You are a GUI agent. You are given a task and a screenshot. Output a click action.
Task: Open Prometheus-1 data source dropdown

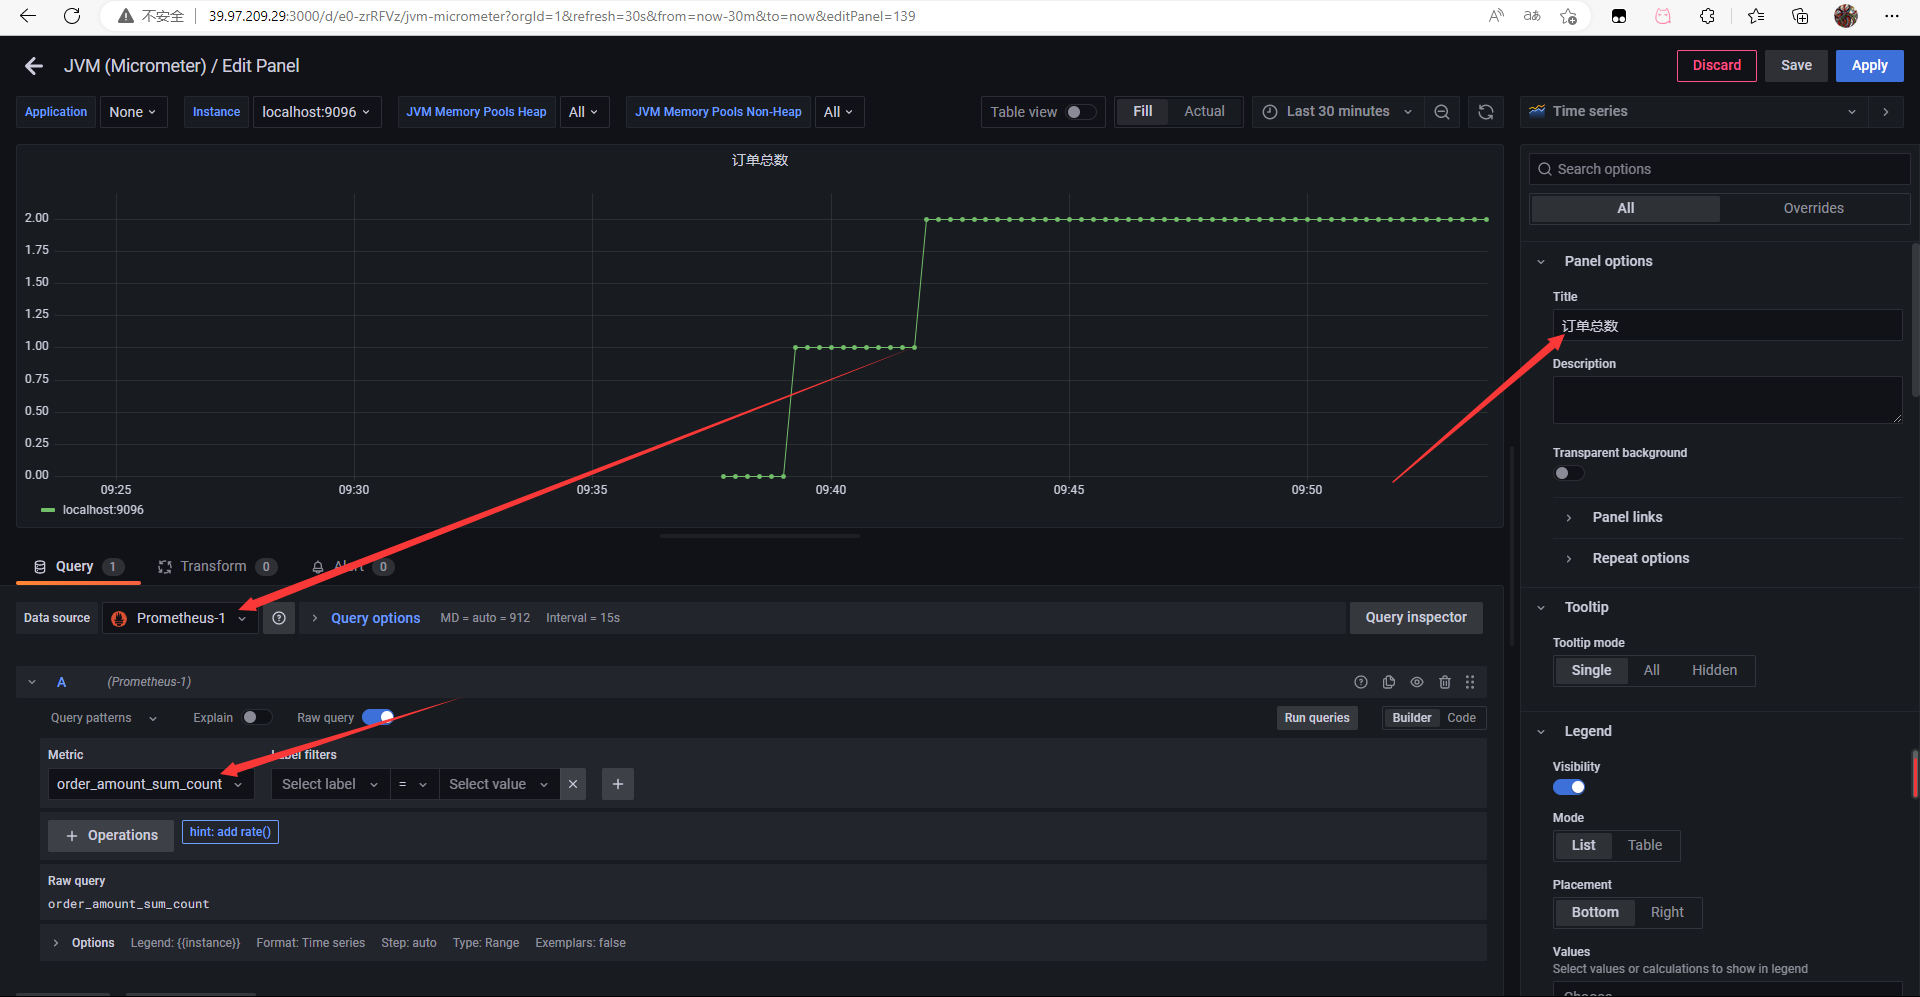coord(181,618)
